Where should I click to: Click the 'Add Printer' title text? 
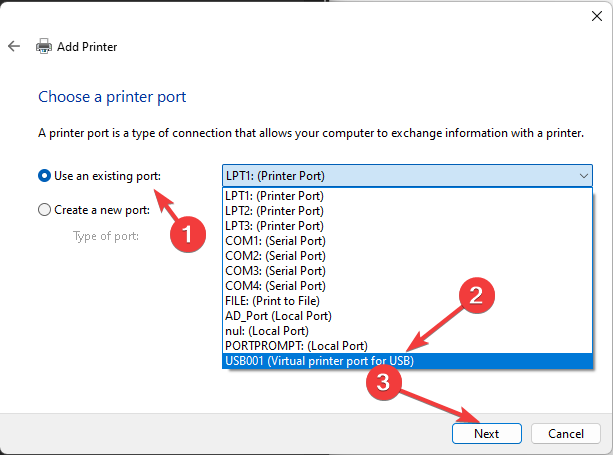(87, 47)
